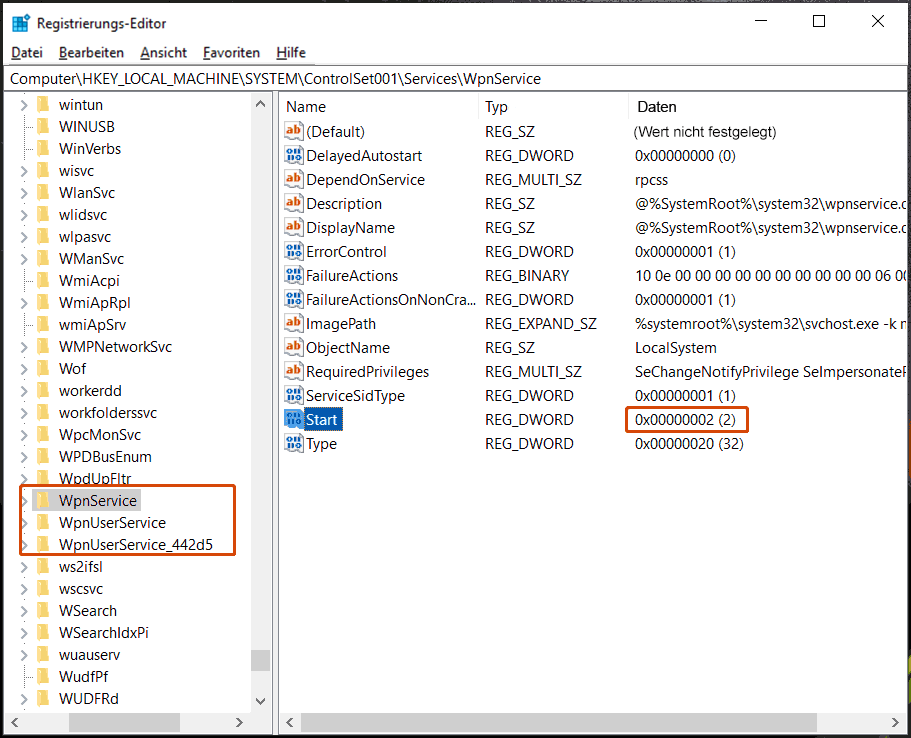Select the ImagePath value name
Viewport: 911px width, 738px height.
point(340,324)
